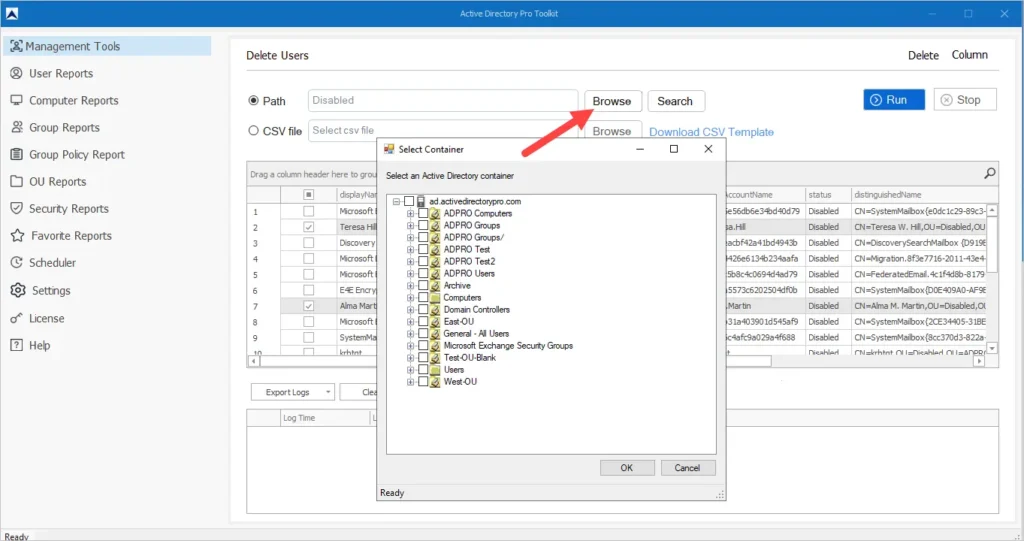
Task: Expand the ADPRO Computers node
Action: pos(410,214)
